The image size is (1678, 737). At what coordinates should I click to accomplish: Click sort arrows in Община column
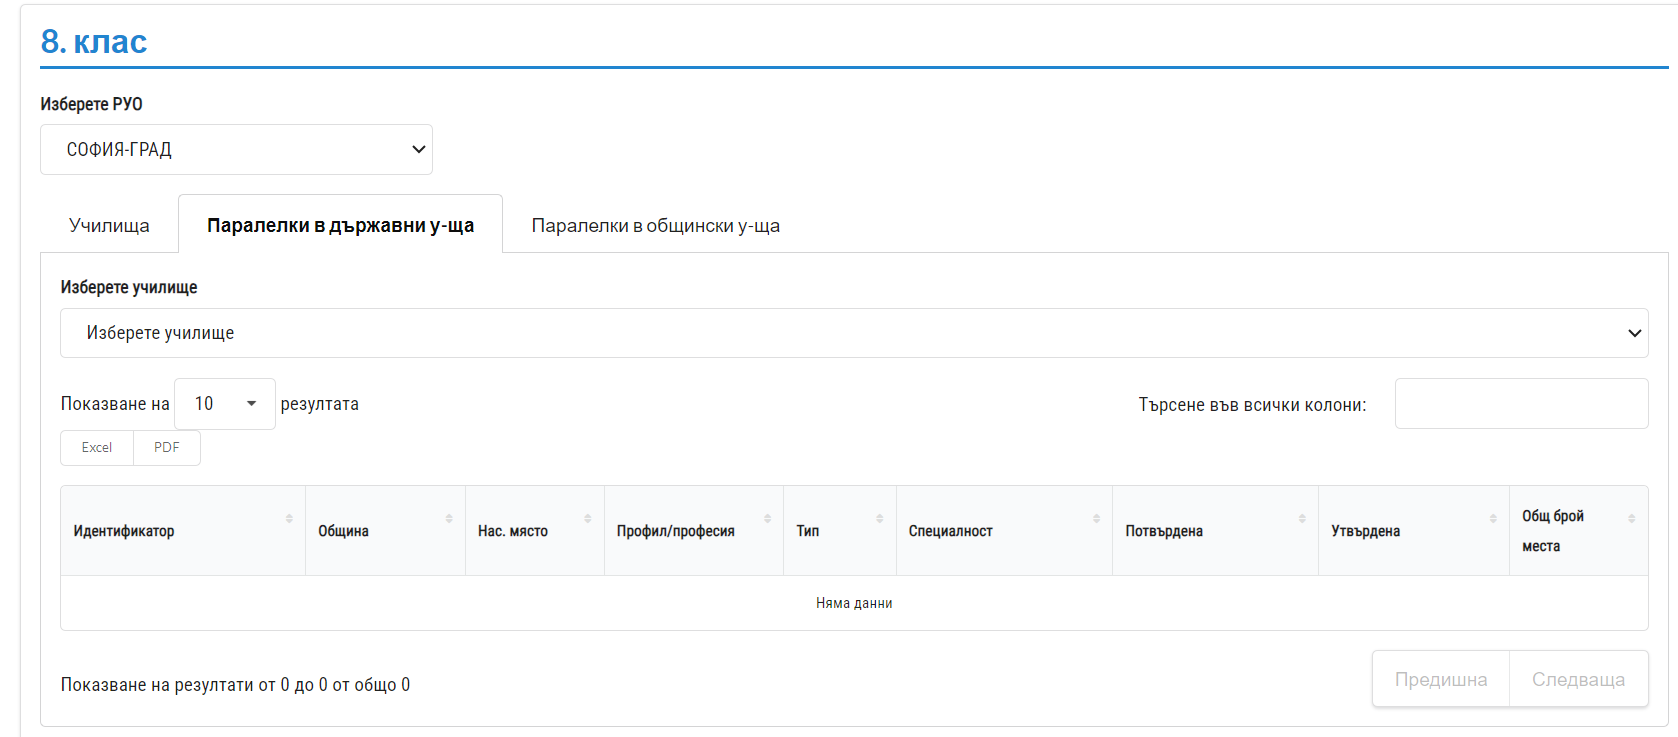pos(449,519)
